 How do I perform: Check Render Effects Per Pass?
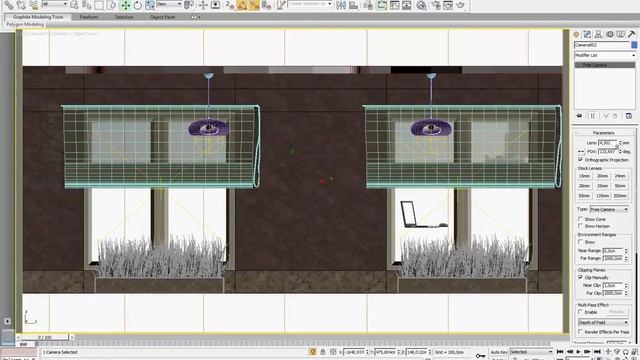(x=580, y=332)
